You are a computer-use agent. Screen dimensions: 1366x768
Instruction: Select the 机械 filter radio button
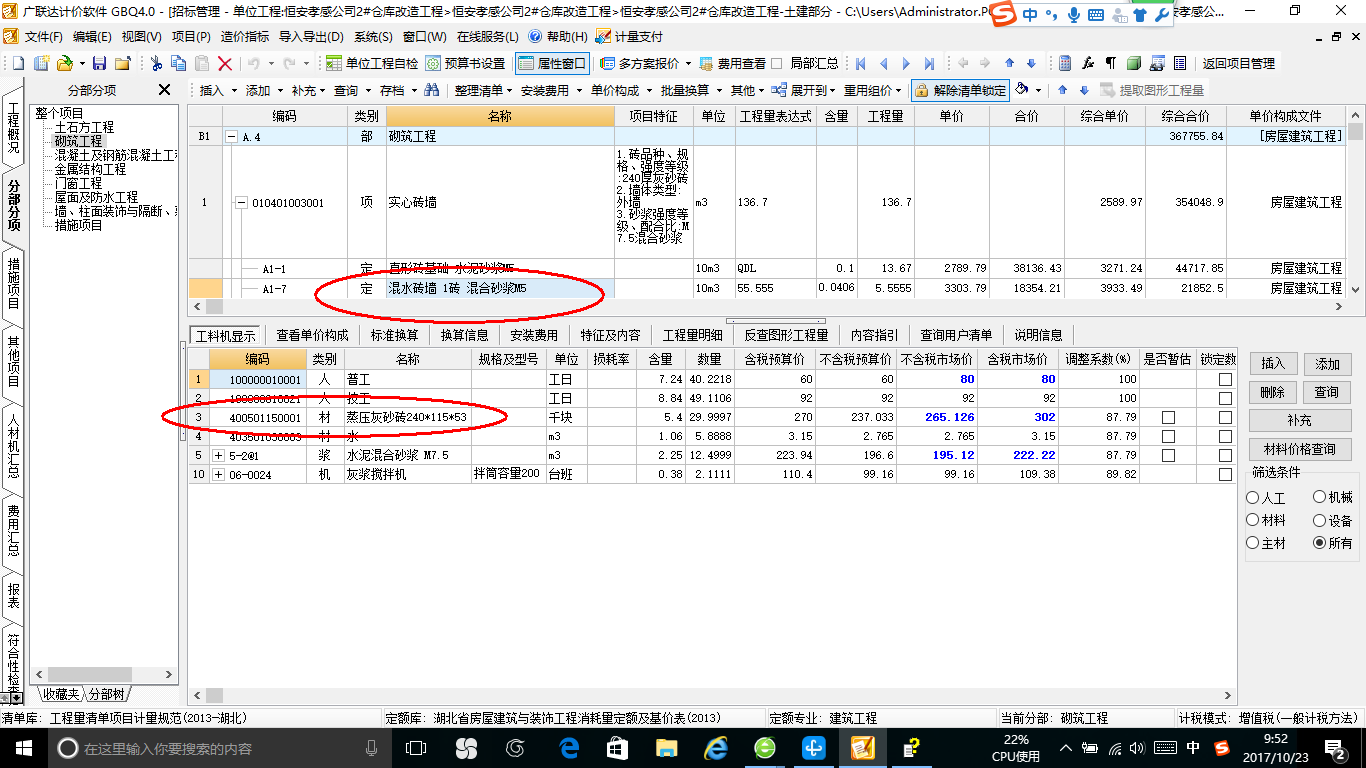[x=1320, y=497]
